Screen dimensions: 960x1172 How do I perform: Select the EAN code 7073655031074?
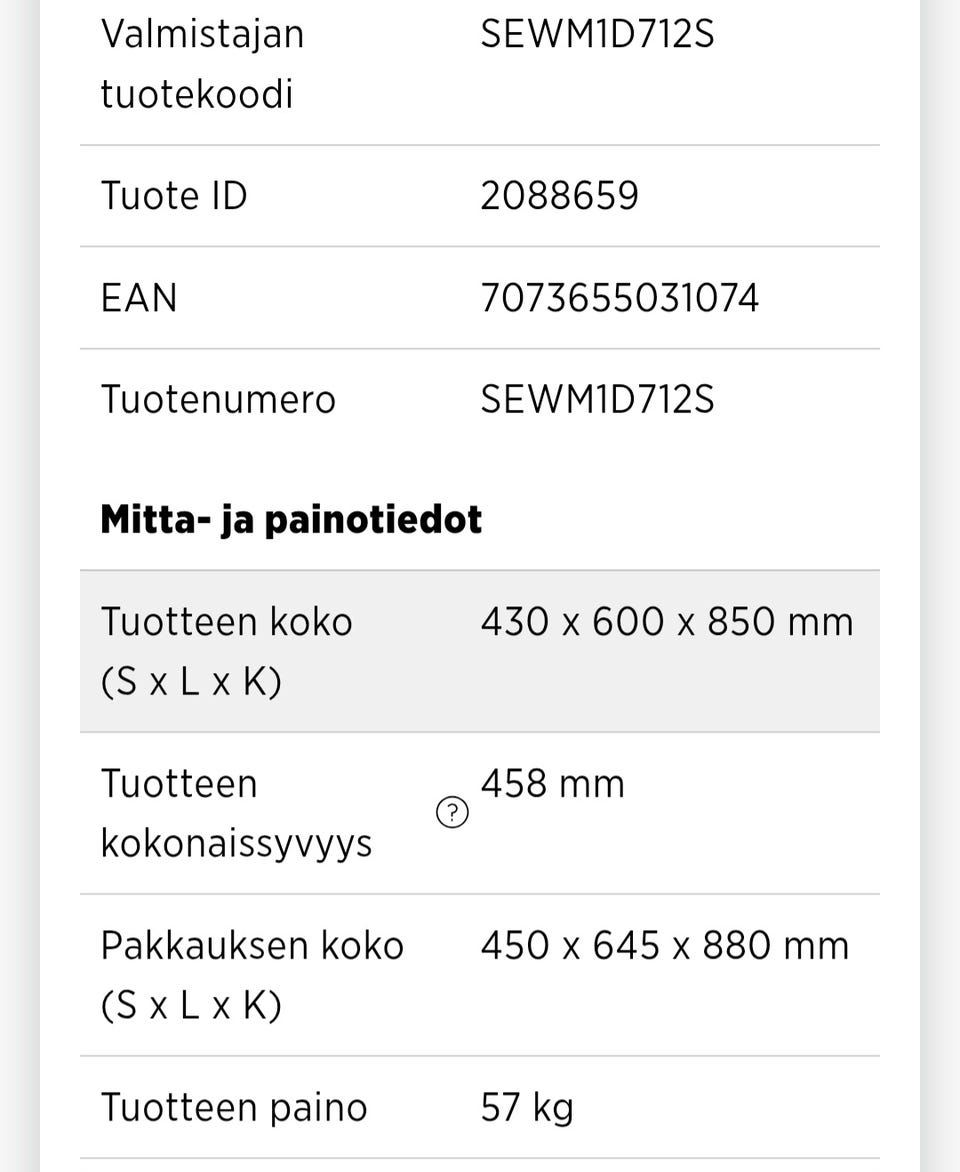pyautogui.click(x=619, y=298)
